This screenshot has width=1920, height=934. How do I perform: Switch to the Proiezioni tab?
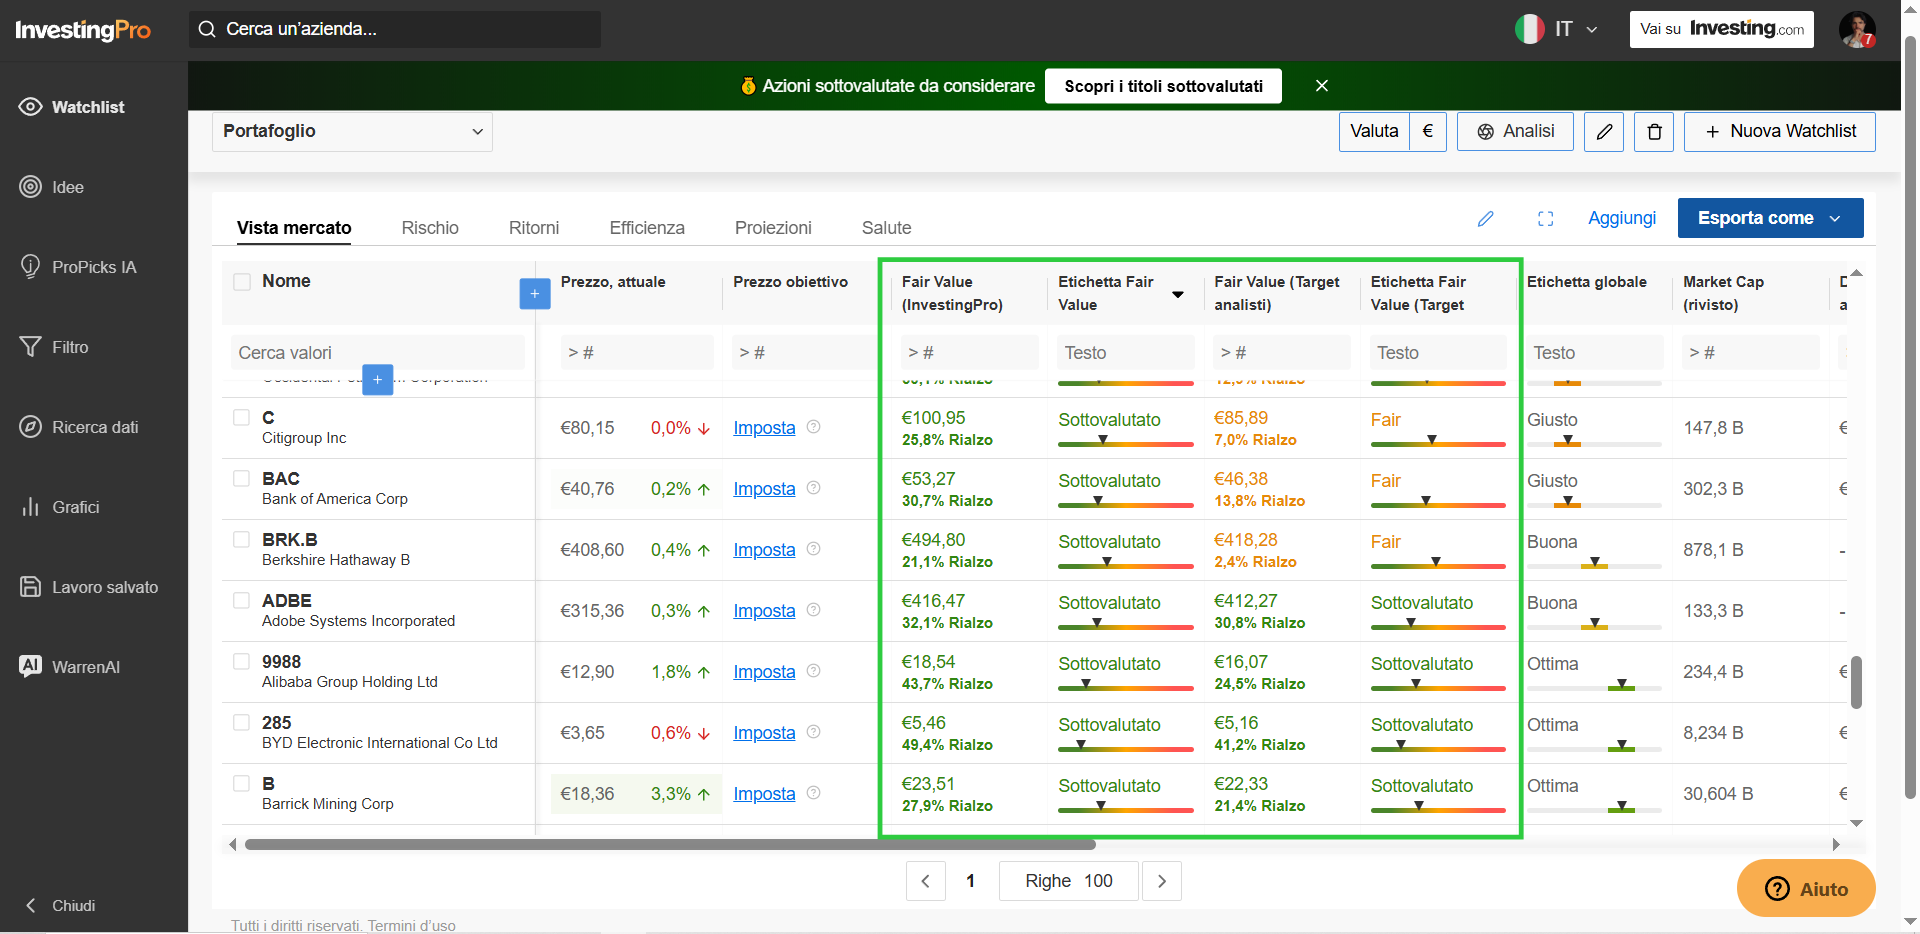pos(773,228)
